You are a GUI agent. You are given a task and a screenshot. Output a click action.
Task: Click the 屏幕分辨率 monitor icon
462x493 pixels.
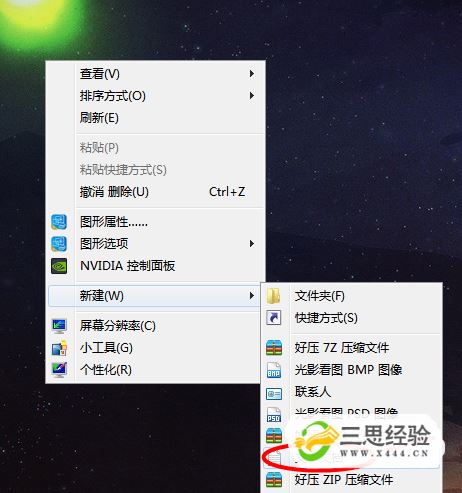pyautogui.click(x=59, y=326)
